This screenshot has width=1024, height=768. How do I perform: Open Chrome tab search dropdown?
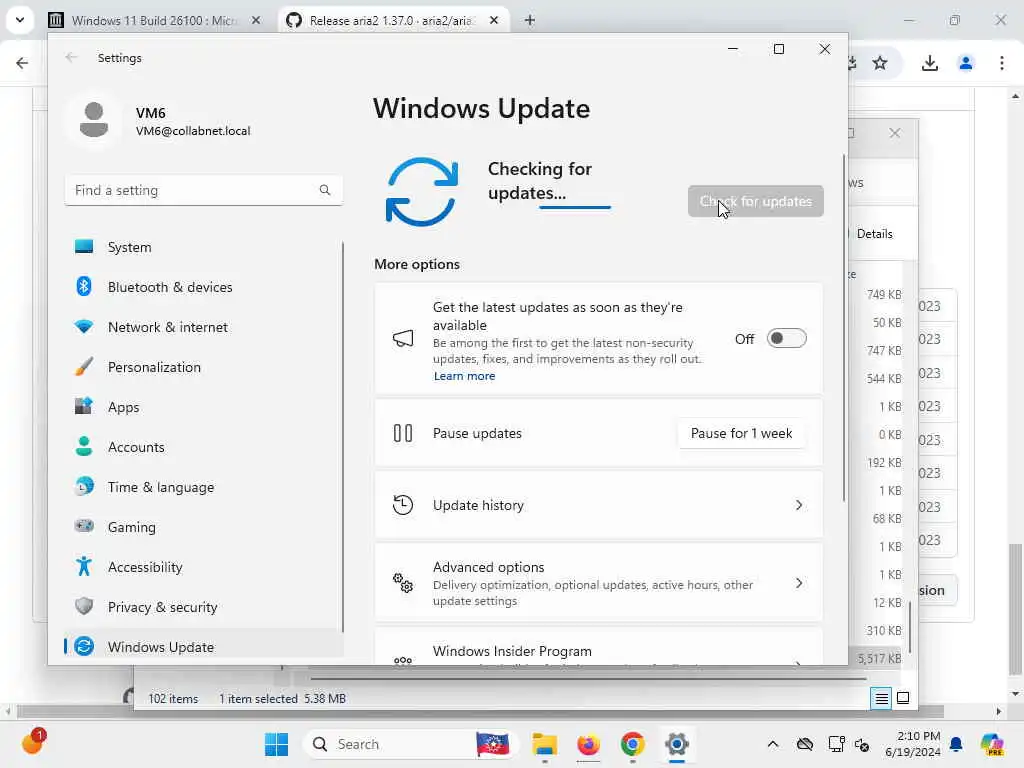(20, 20)
